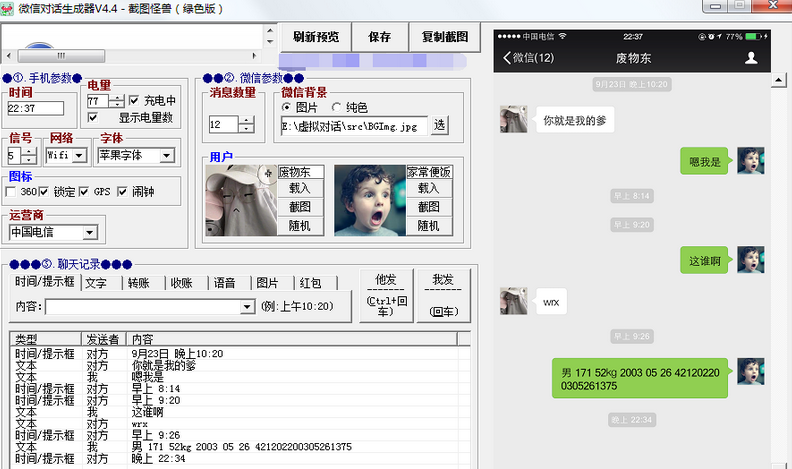
Task: Click the screaming child avatar in user panel
Action: click(x=369, y=200)
